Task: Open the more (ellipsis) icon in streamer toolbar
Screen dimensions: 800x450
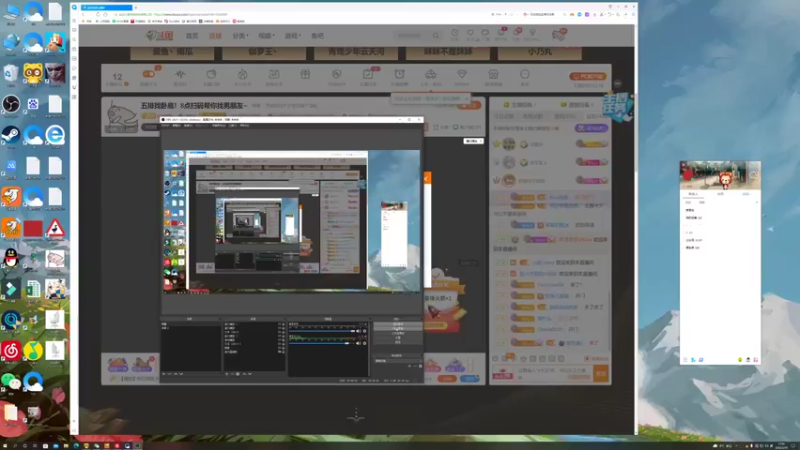Action: [524, 74]
